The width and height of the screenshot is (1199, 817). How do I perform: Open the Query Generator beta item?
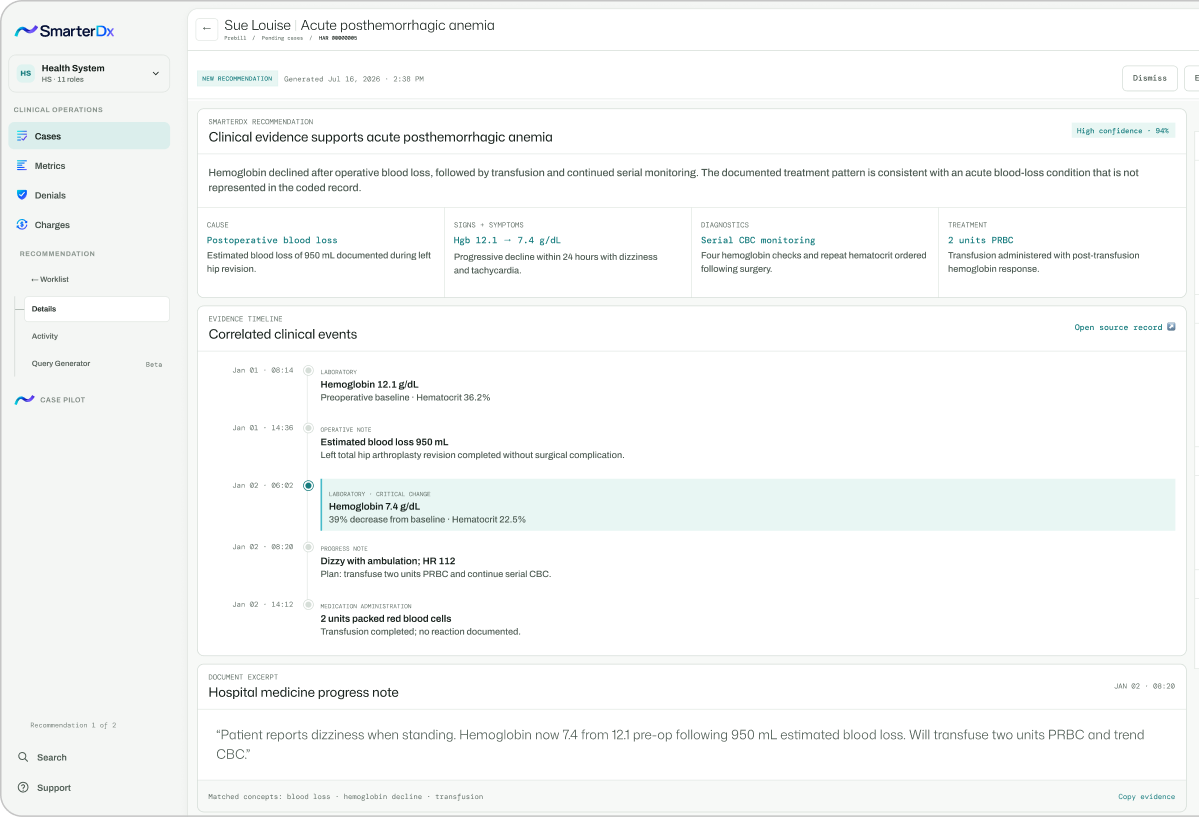pyautogui.click(x=96, y=364)
